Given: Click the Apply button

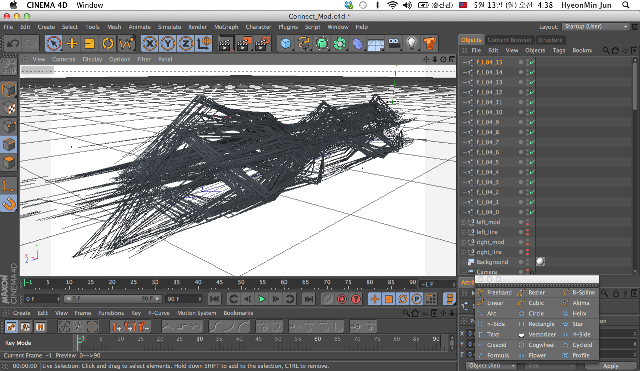Looking at the screenshot, I should [x=611, y=366].
